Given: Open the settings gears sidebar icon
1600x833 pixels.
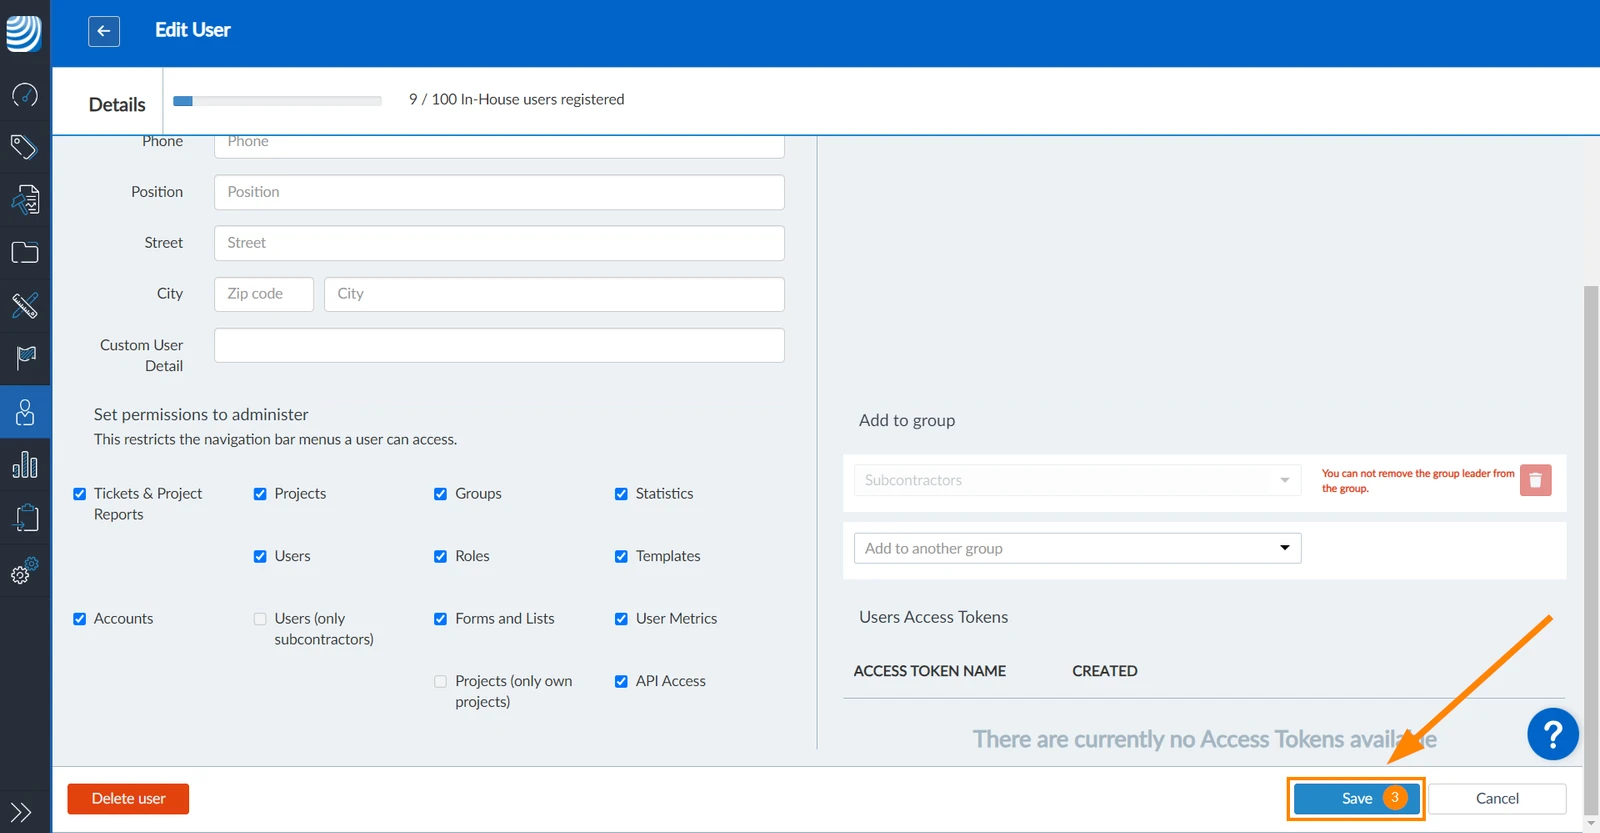Looking at the screenshot, I should 25,571.
